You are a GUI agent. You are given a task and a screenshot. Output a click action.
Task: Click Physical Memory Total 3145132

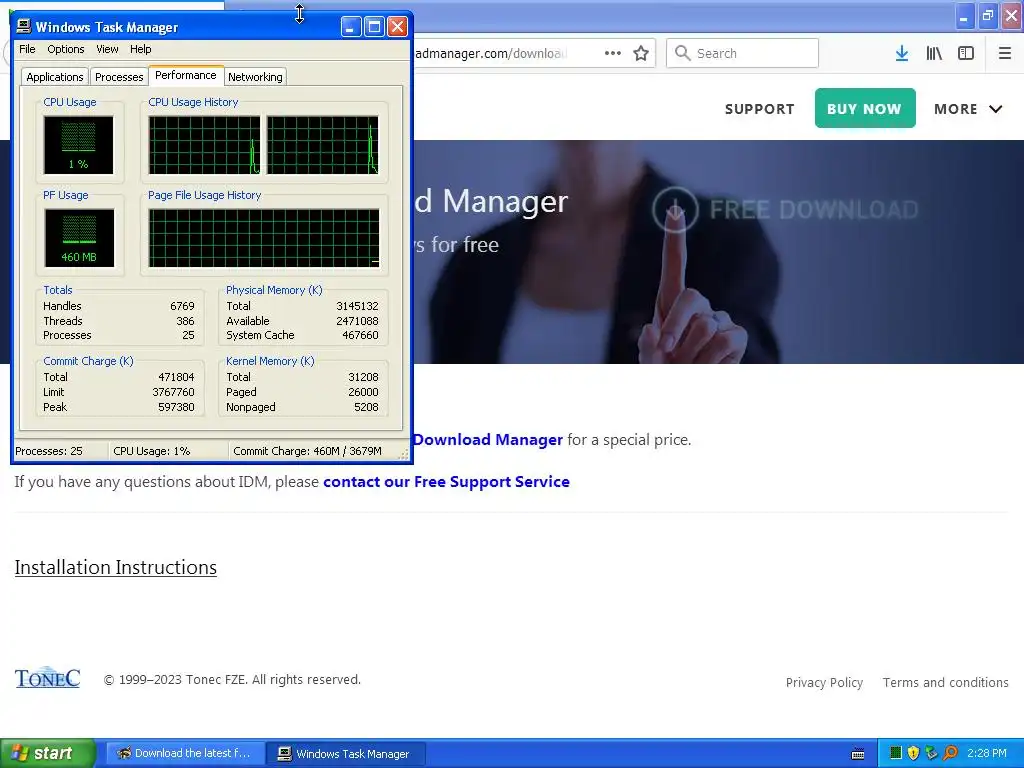[357, 306]
